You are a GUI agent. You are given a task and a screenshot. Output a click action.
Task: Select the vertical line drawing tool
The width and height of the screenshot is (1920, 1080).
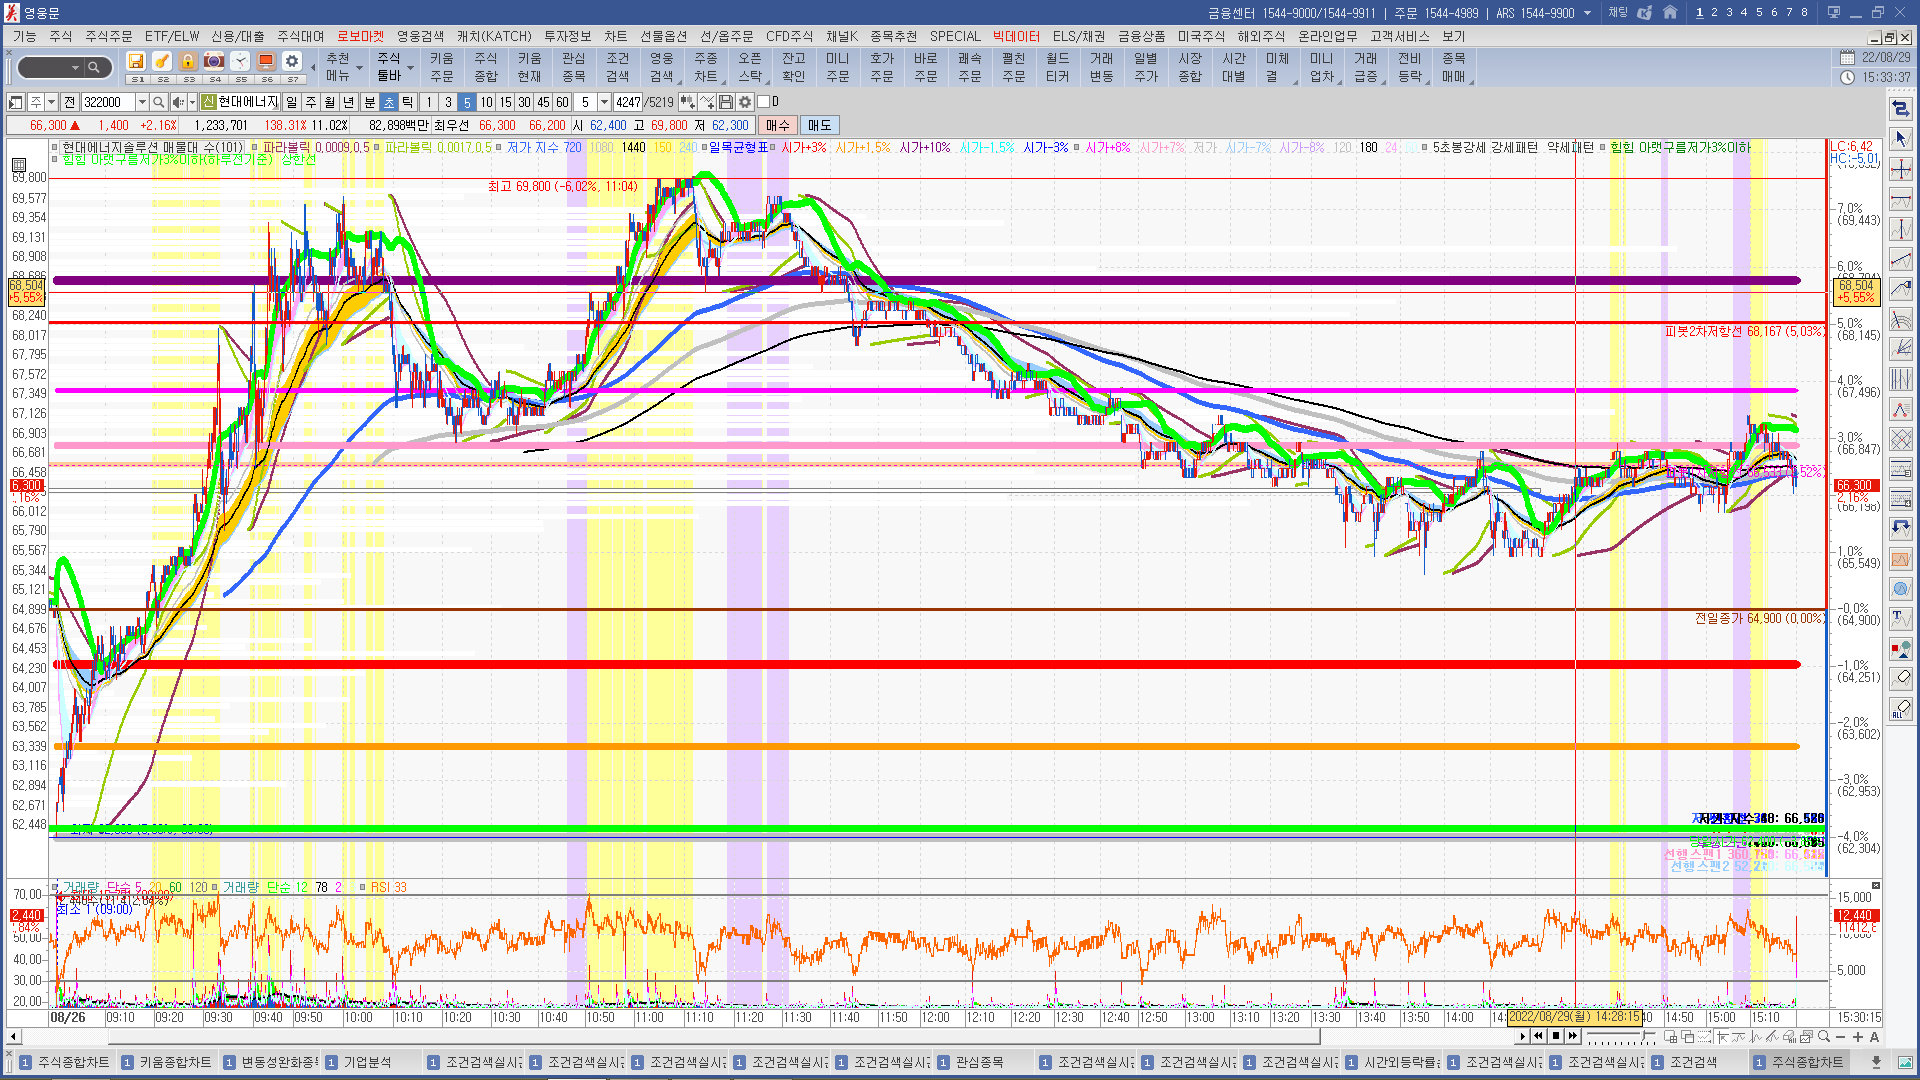1901,228
